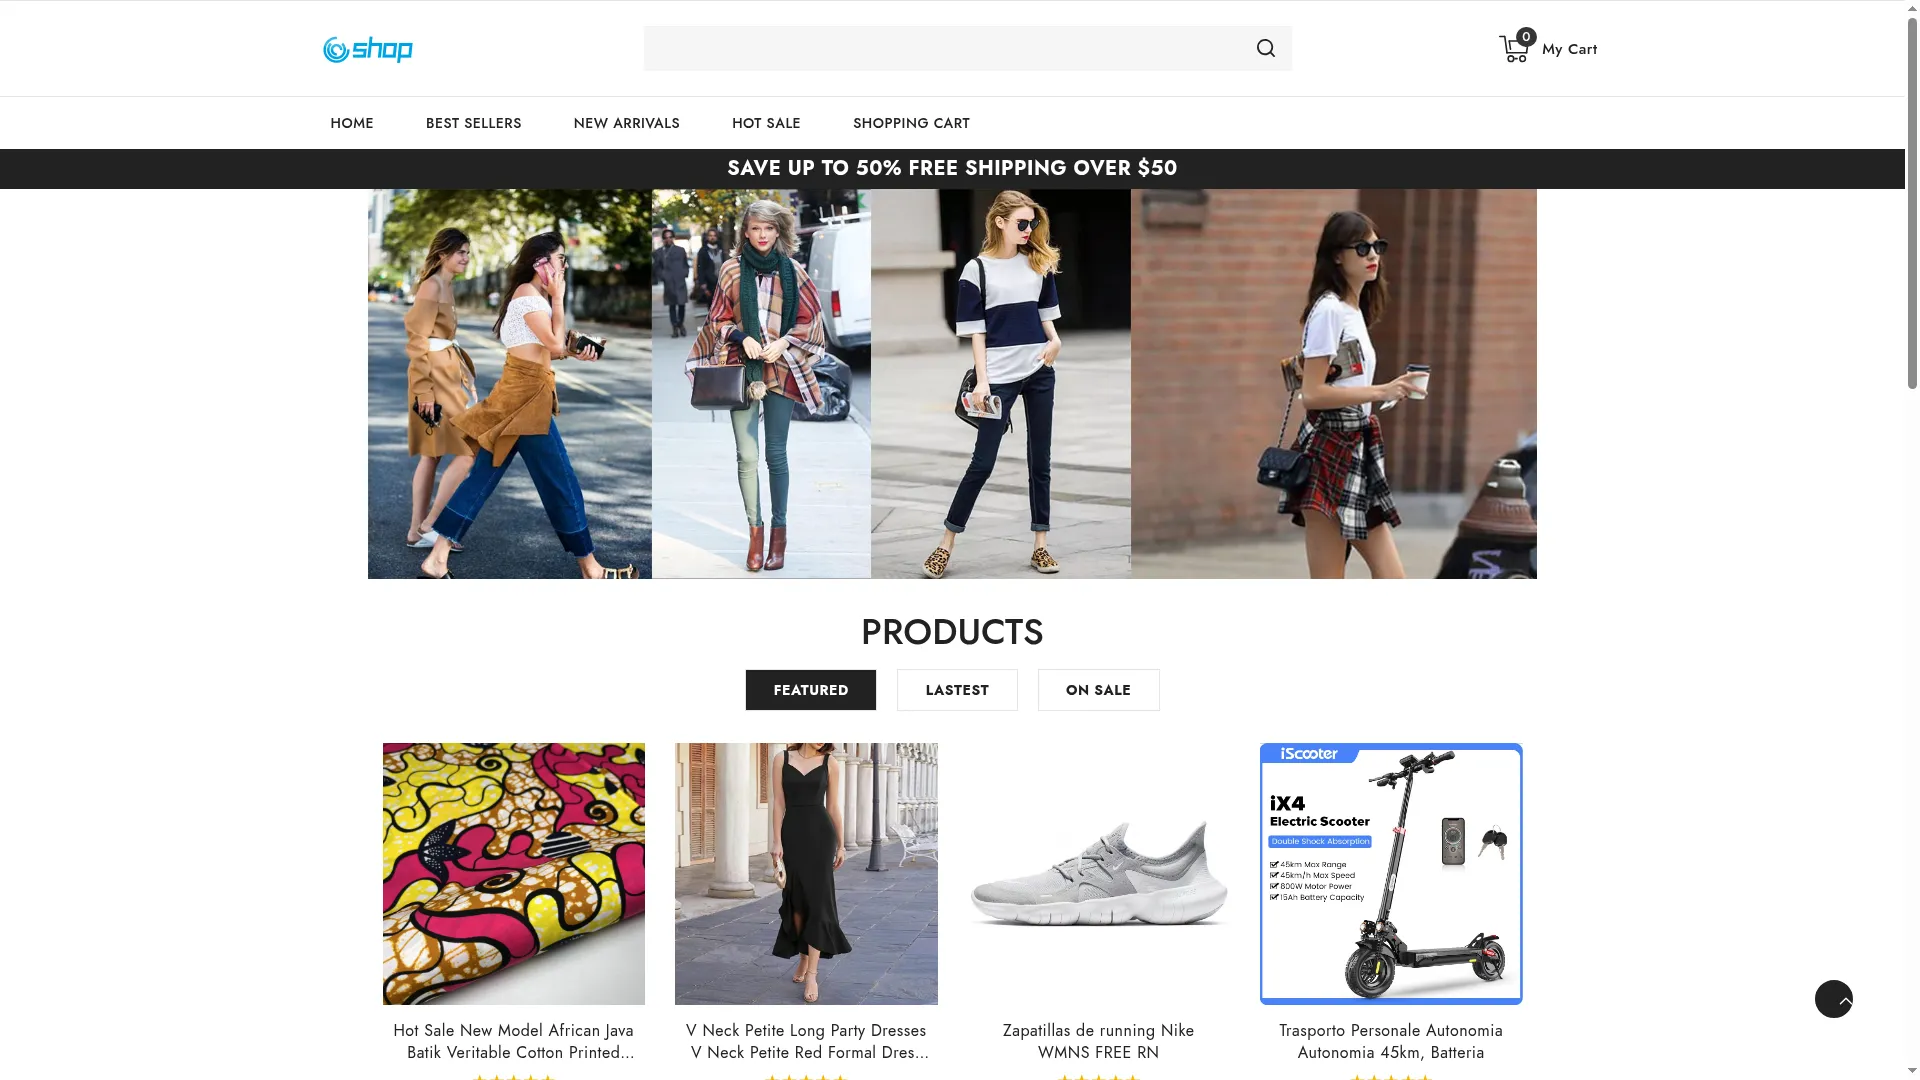Open the shopping cart icon
The width and height of the screenshot is (1920, 1080).
tap(1515, 48)
